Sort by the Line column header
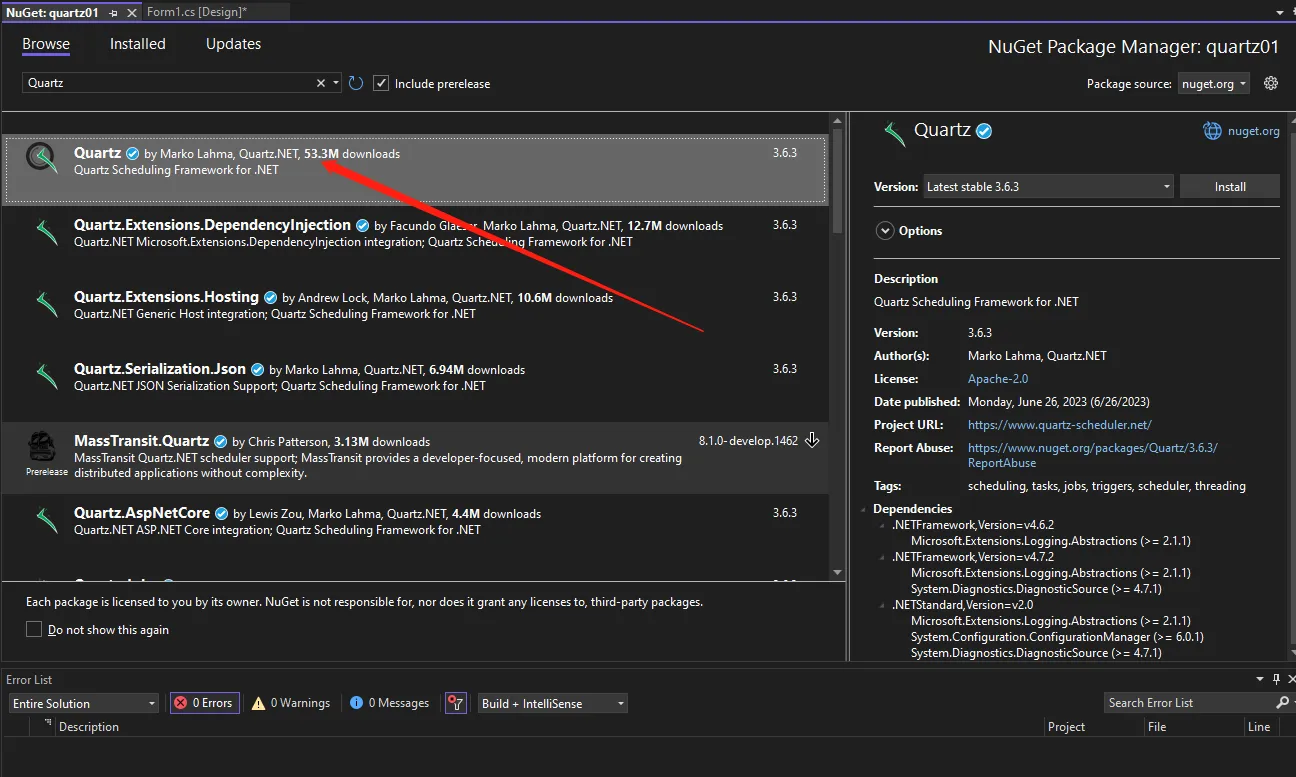Screen dimensions: 1296x777 pos(1259,727)
